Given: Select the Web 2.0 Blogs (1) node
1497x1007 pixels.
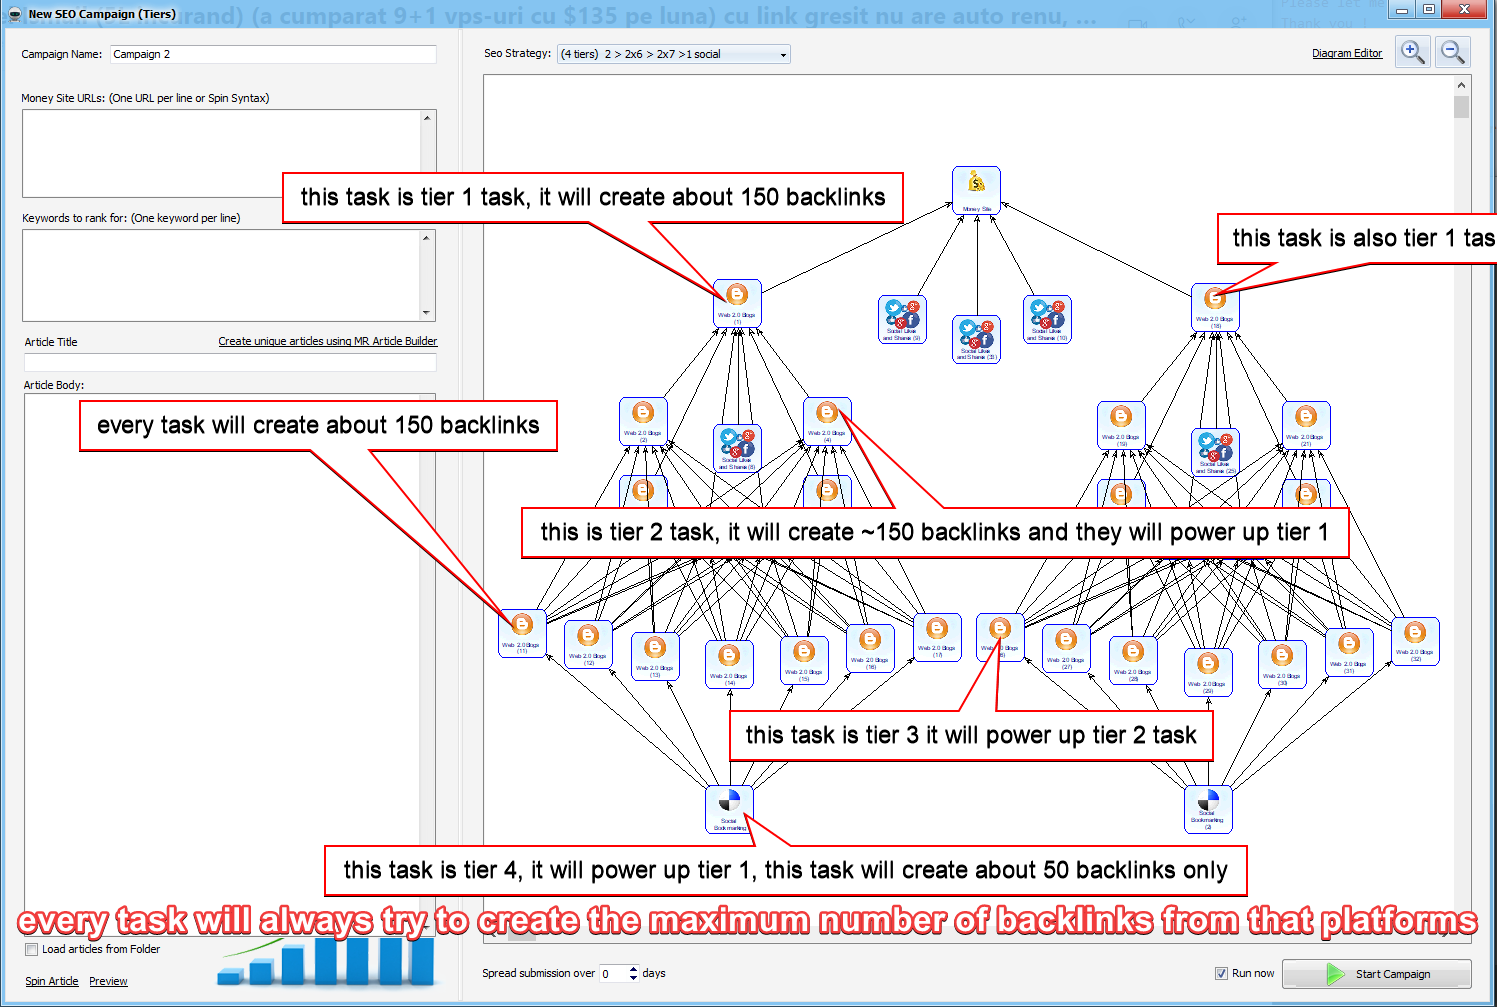Looking at the screenshot, I should [737, 303].
